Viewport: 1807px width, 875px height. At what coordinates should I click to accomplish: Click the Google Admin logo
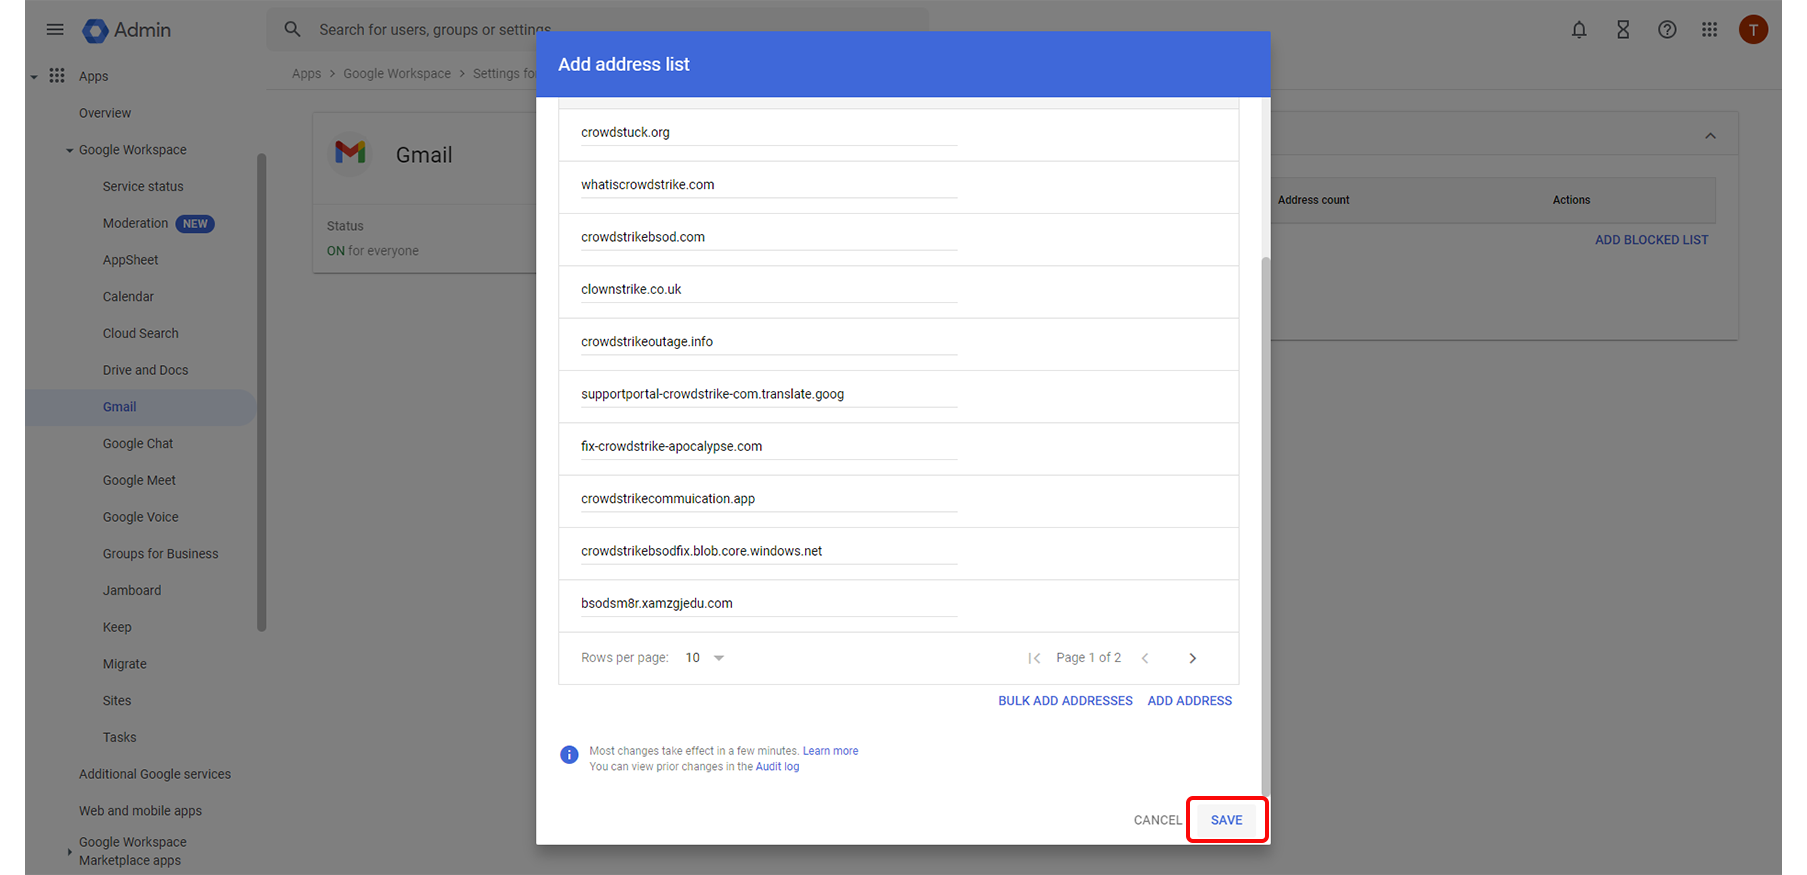127,31
